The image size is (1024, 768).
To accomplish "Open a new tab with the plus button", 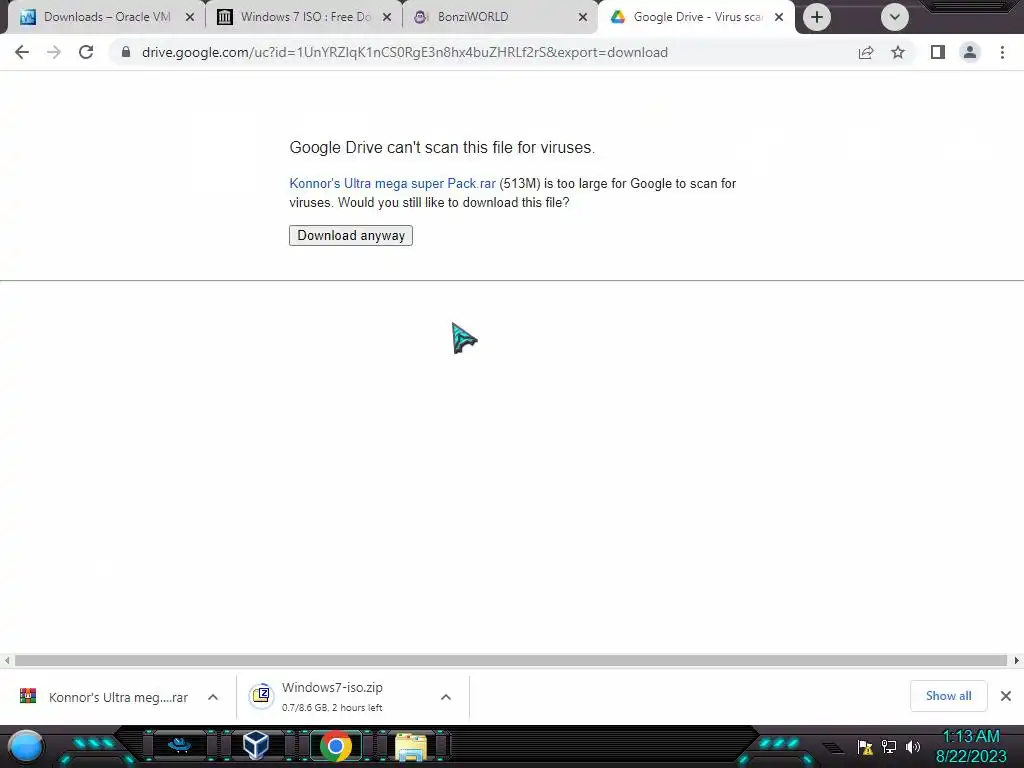I will click(x=816, y=17).
